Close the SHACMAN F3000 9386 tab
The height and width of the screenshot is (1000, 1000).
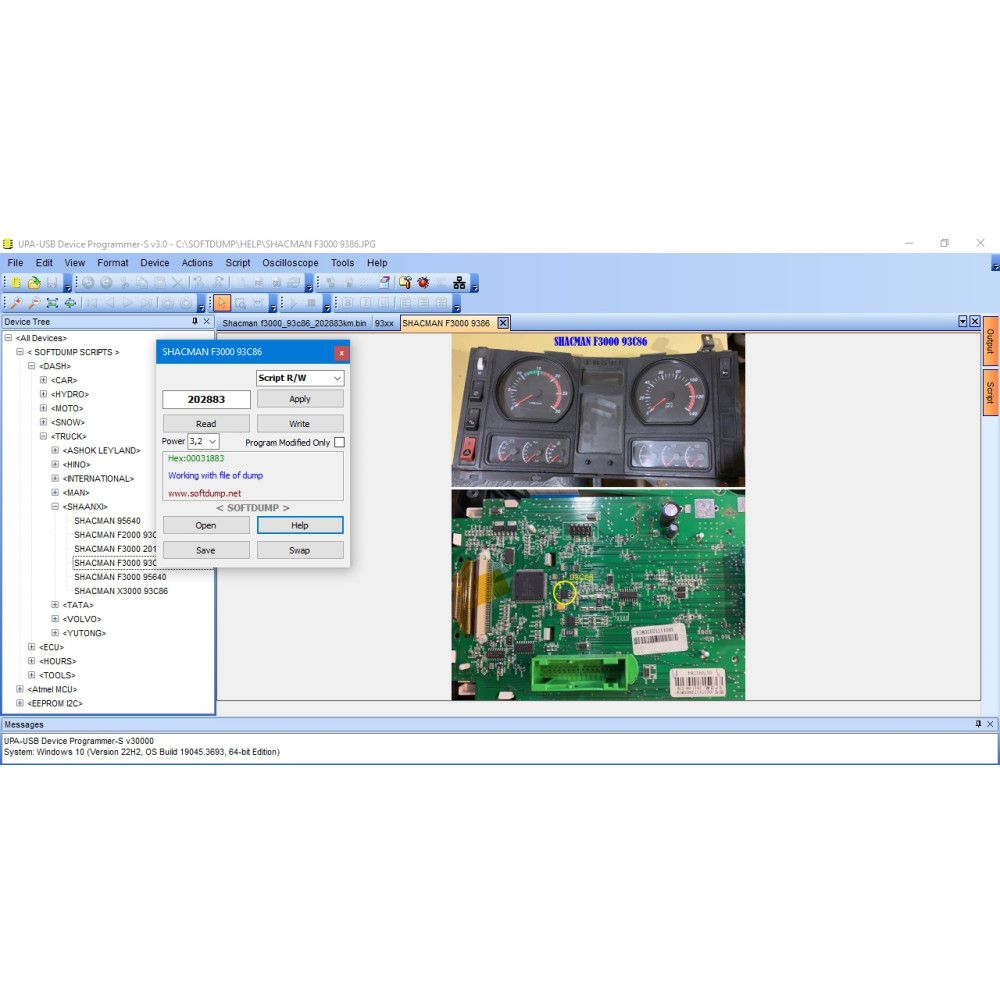503,323
